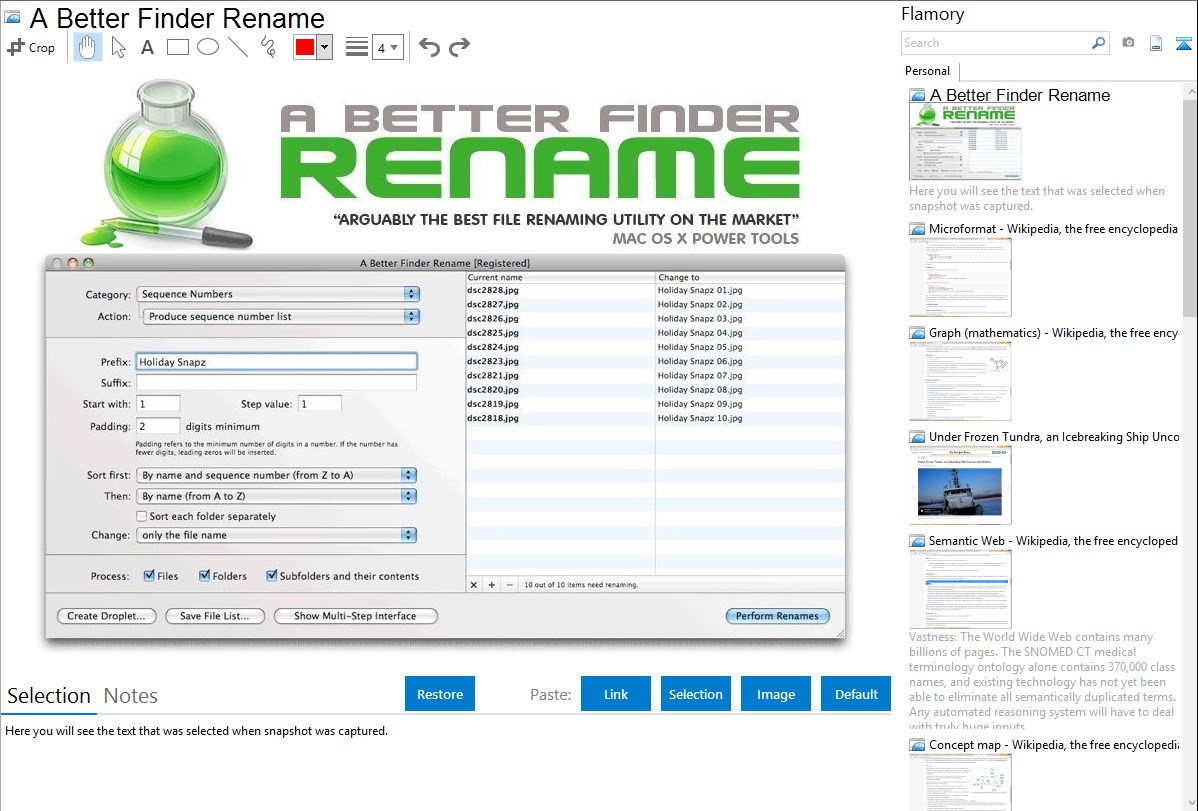Image resolution: width=1198 pixels, height=811 pixels.
Task: Click the X clear list icon
Action: (474, 585)
